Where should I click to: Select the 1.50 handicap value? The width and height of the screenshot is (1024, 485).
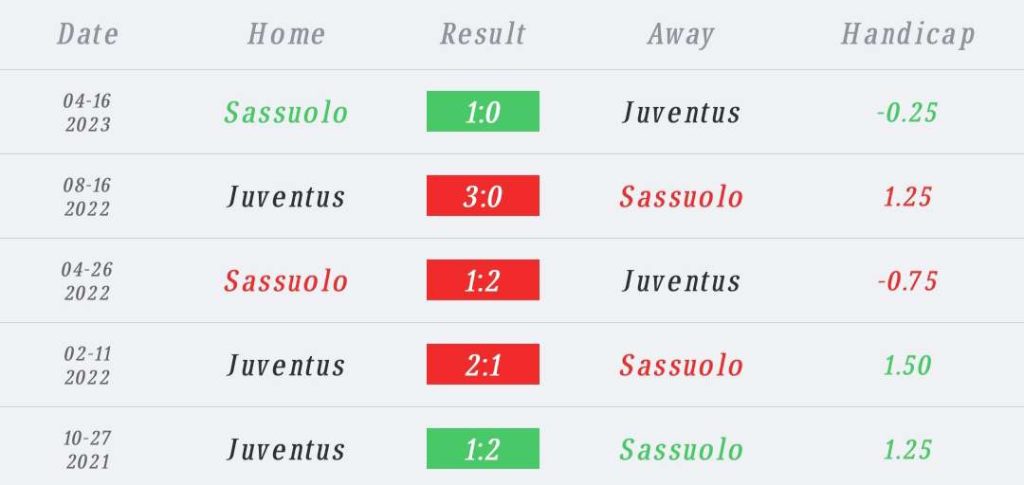click(x=907, y=364)
